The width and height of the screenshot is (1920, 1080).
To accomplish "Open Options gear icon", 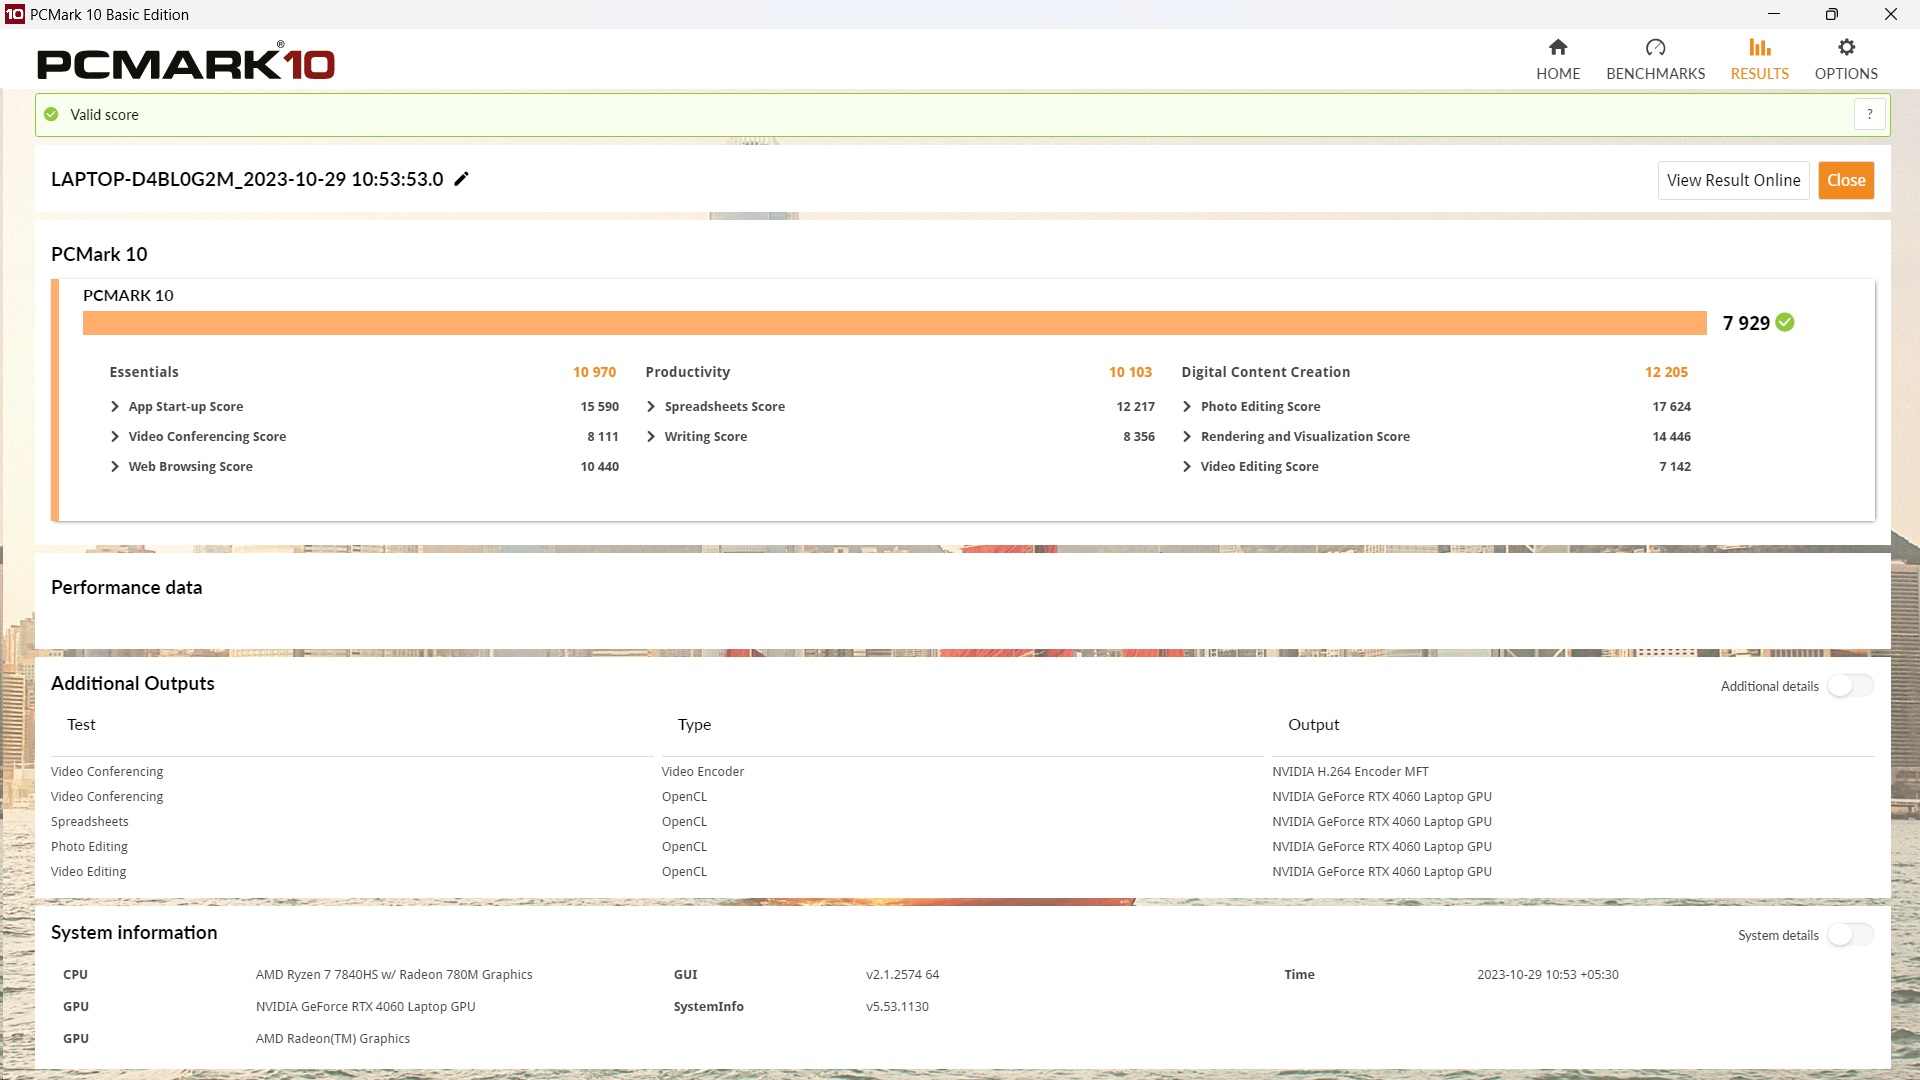I will (x=1846, y=47).
